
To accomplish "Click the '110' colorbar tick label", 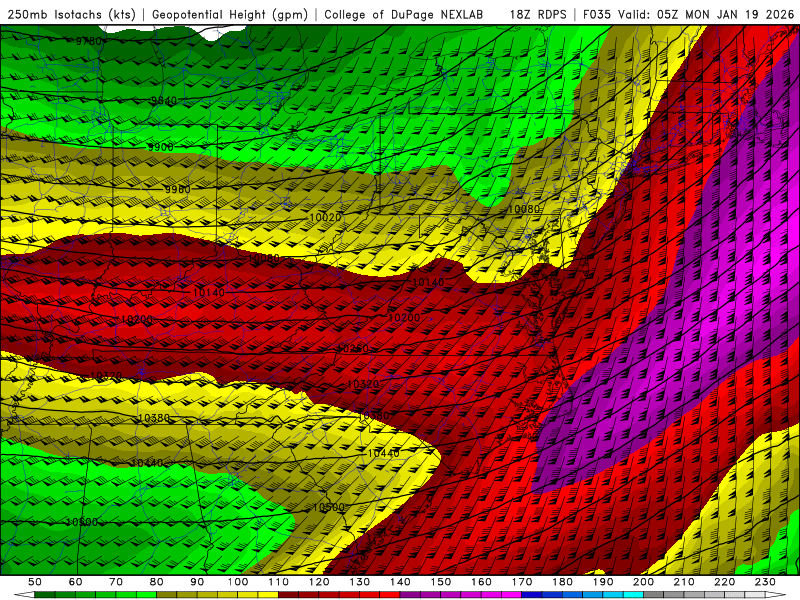I will tap(279, 582).
